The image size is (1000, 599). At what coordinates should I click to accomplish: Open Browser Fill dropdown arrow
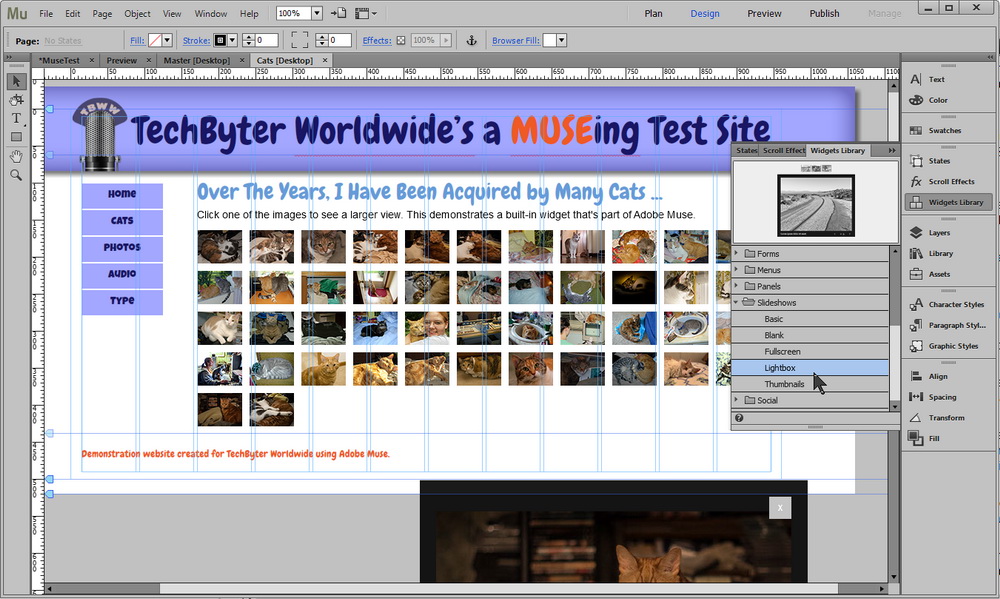click(x=561, y=40)
